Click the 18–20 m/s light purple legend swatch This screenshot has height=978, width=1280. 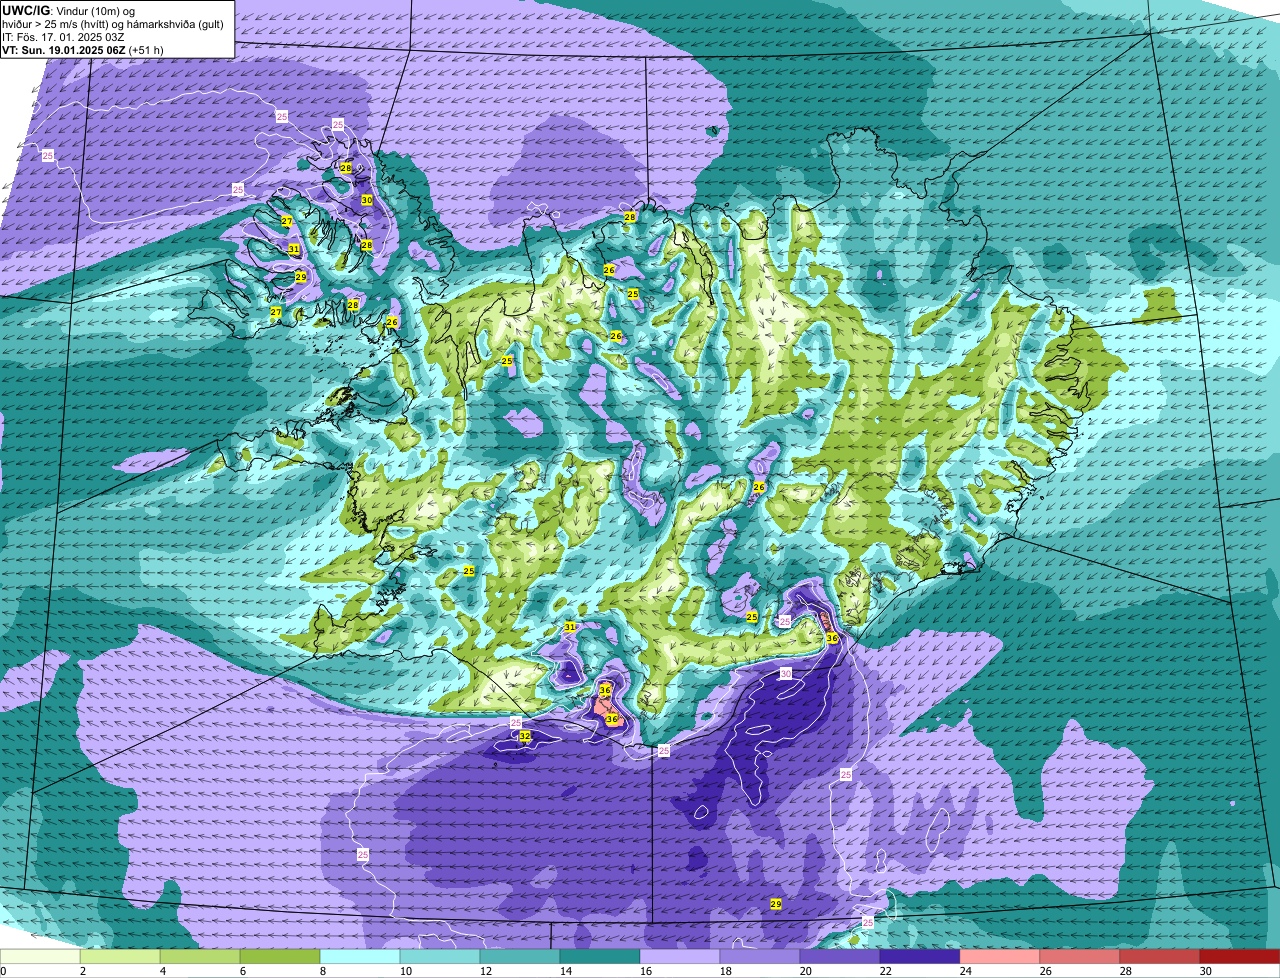tap(760, 957)
